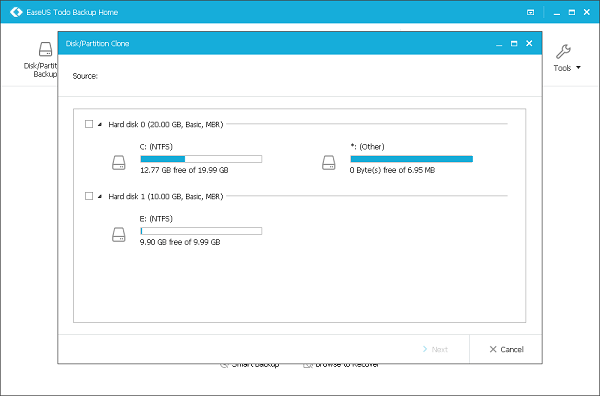Viewport: 600px width, 396px height.
Task: Maximize the Disk/Partition Clone dialog
Action: (514, 44)
